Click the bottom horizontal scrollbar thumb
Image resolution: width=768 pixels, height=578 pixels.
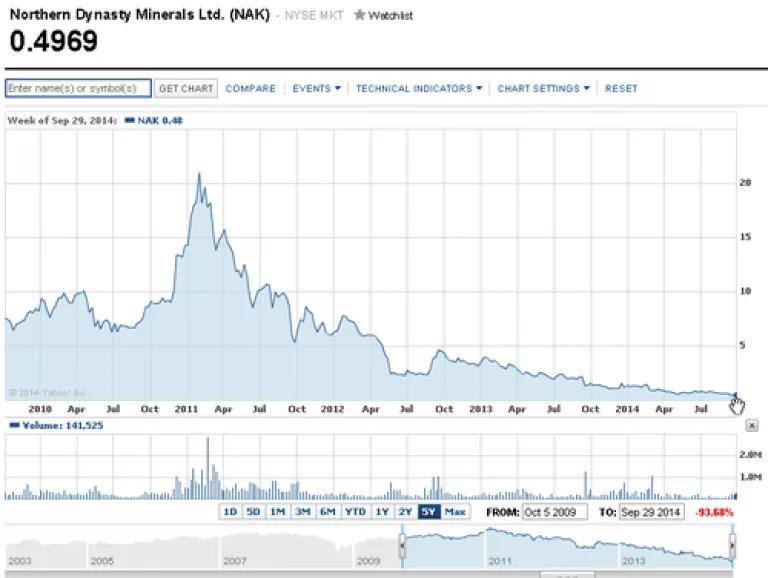(567, 575)
